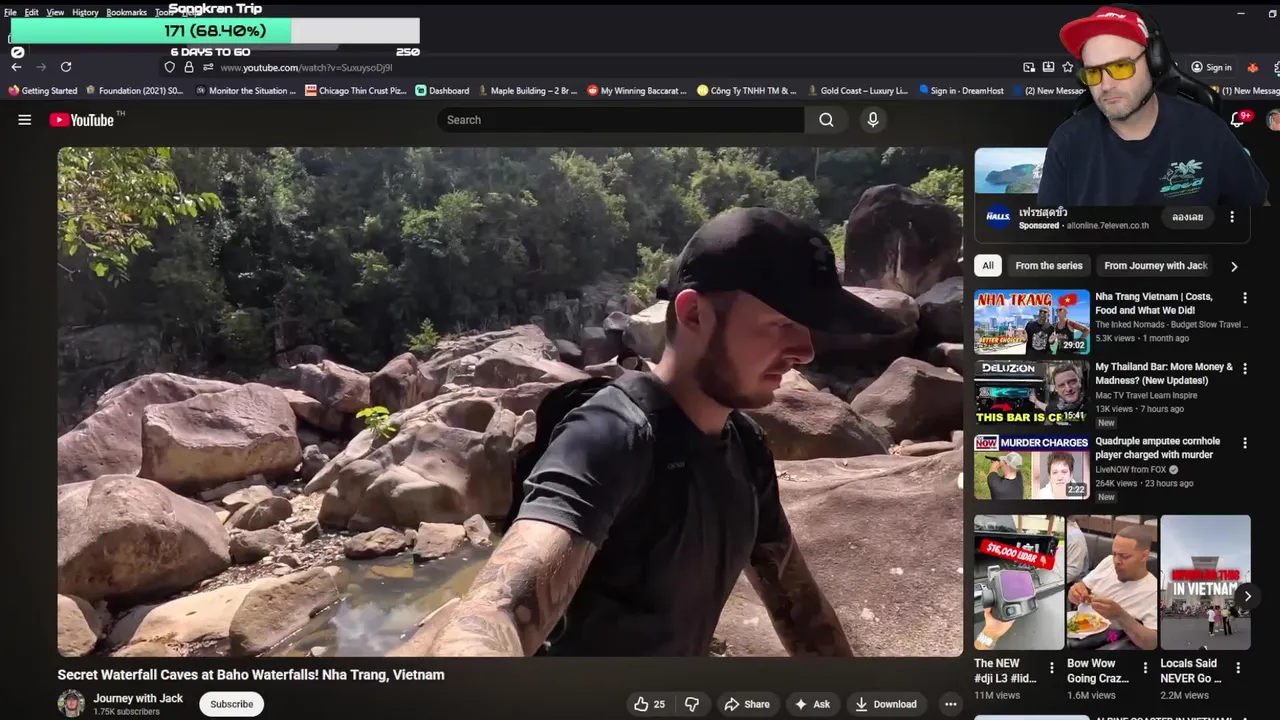Dislike the video with thumbs down
This screenshot has width=1280, height=720.
[x=692, y=704]
